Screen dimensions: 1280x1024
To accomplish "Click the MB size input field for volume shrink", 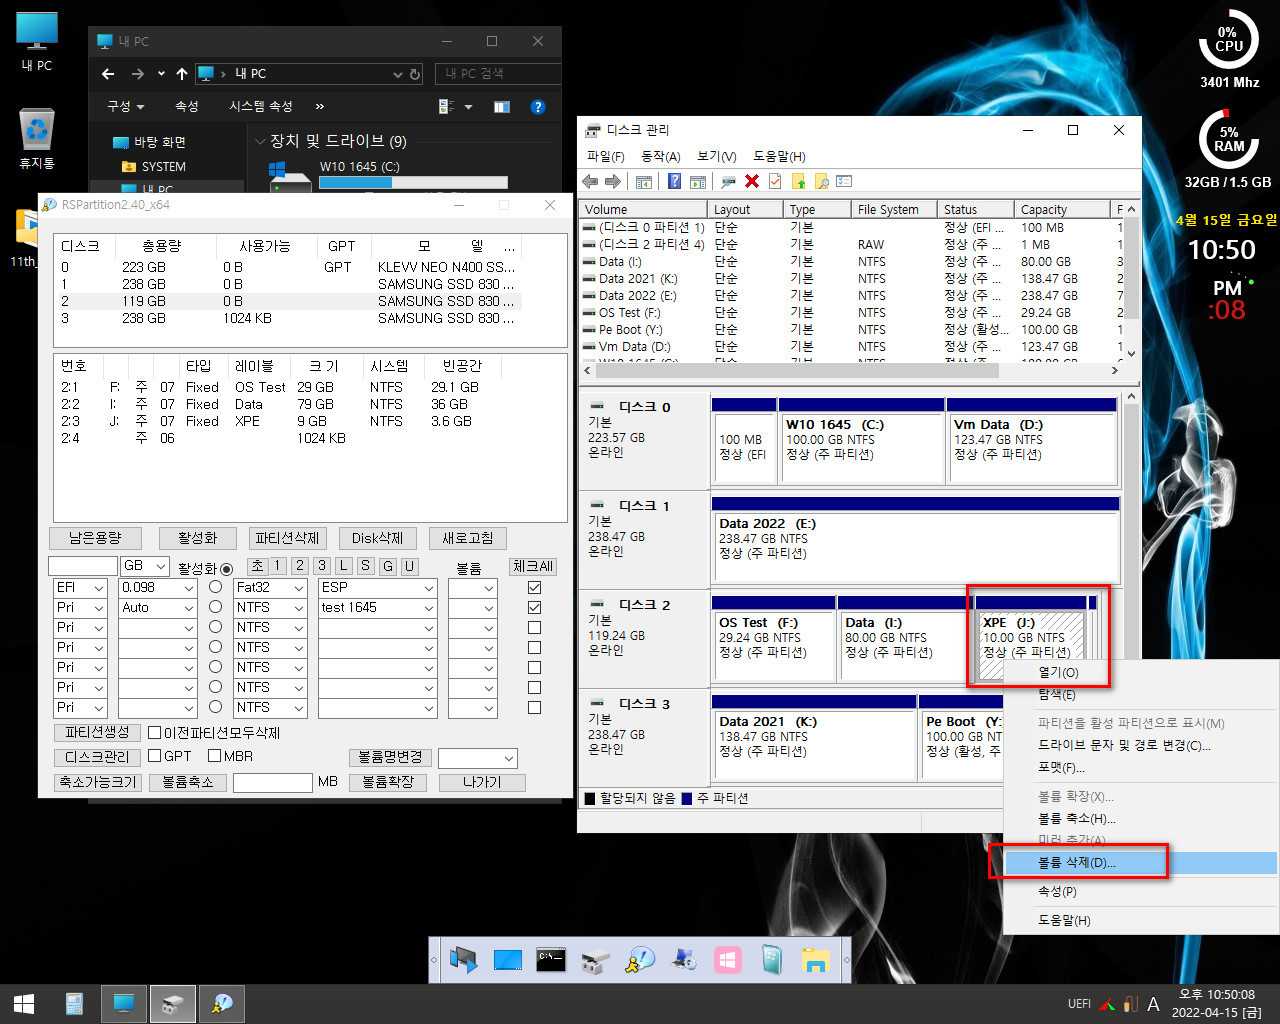I will pos(273,782).
